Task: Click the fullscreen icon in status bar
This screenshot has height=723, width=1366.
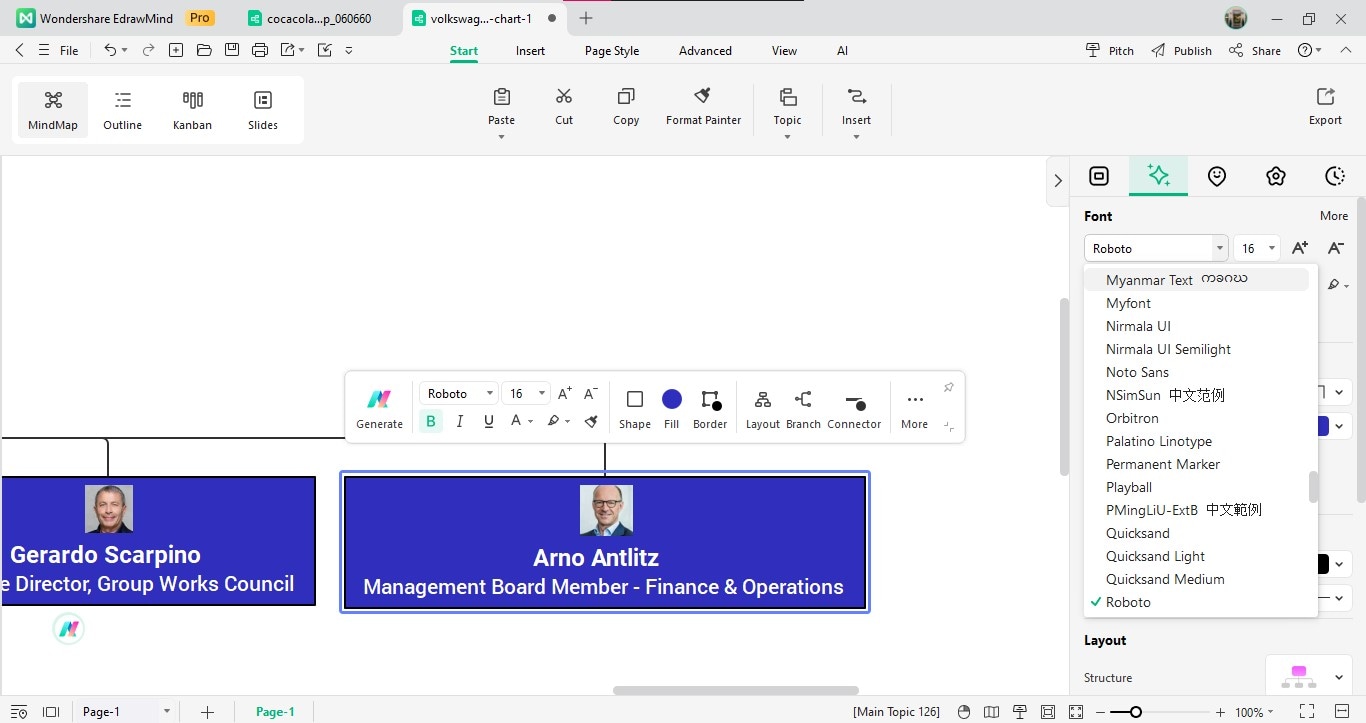Action: (1306, 712)
